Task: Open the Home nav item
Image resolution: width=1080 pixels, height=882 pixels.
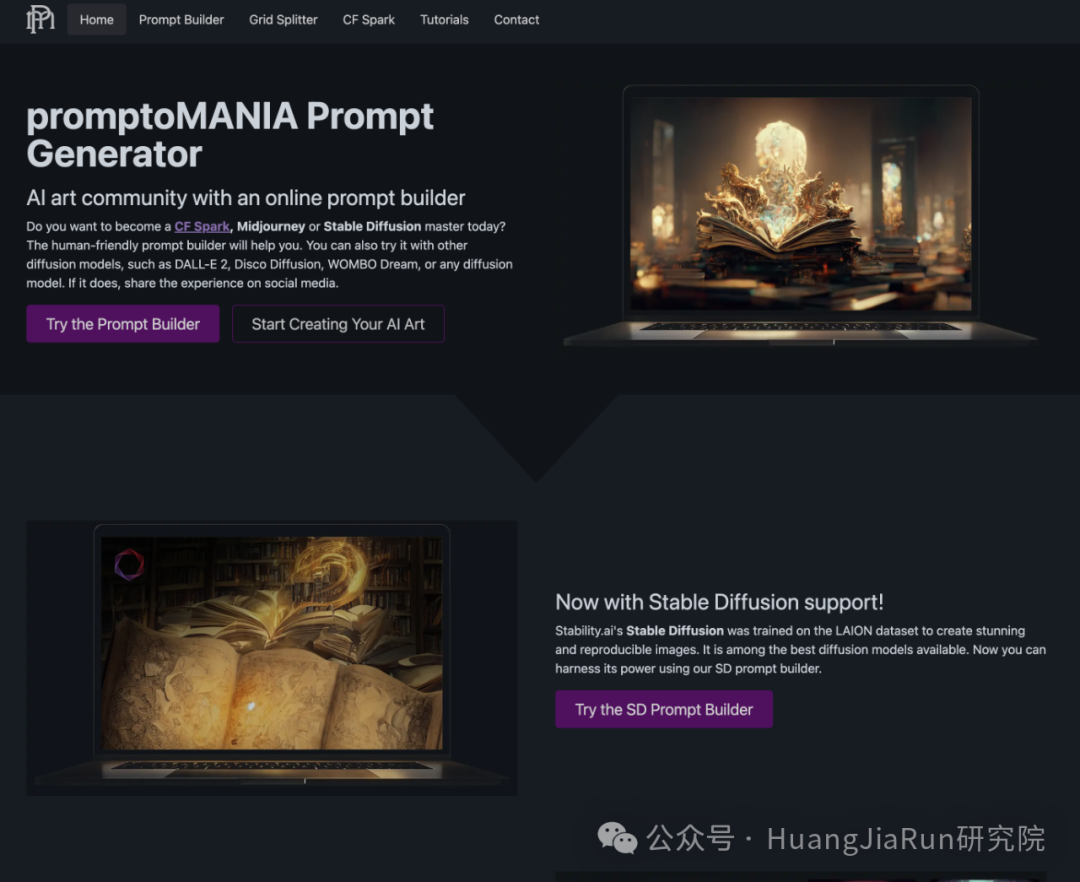Action: [x=96, y=20]
